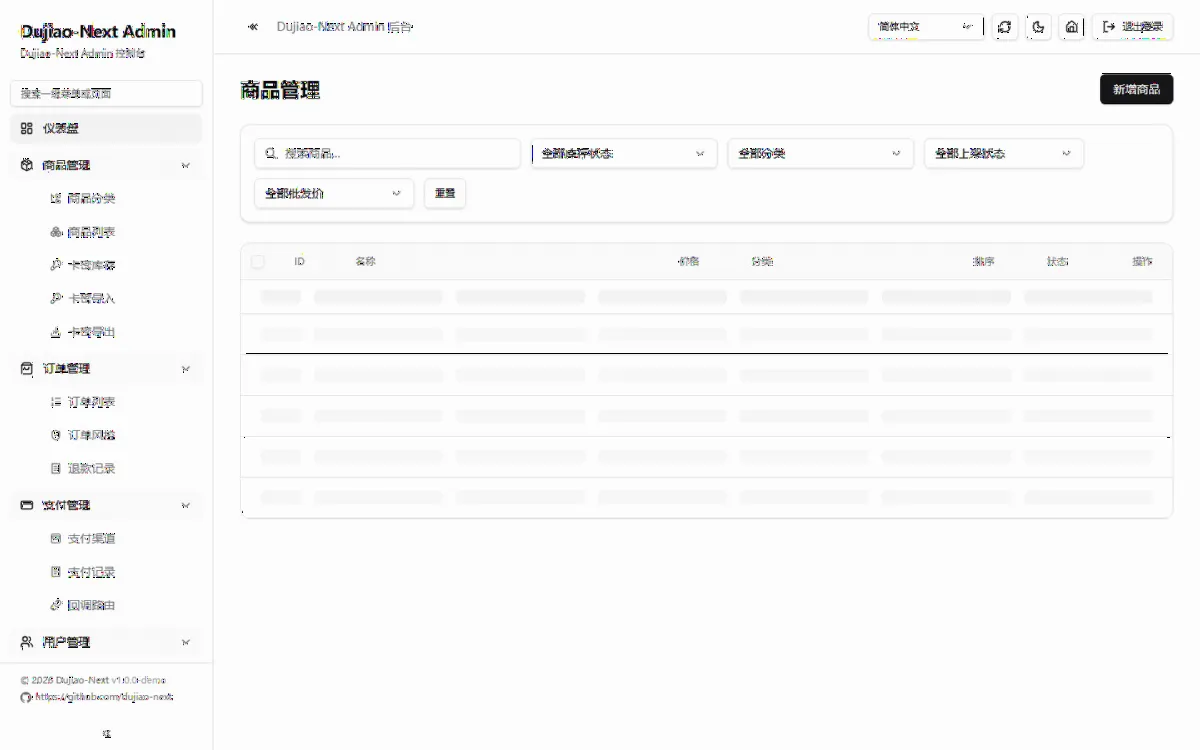
Task: Click the key icon beside 卡密导入
Action: pos(56,298)
